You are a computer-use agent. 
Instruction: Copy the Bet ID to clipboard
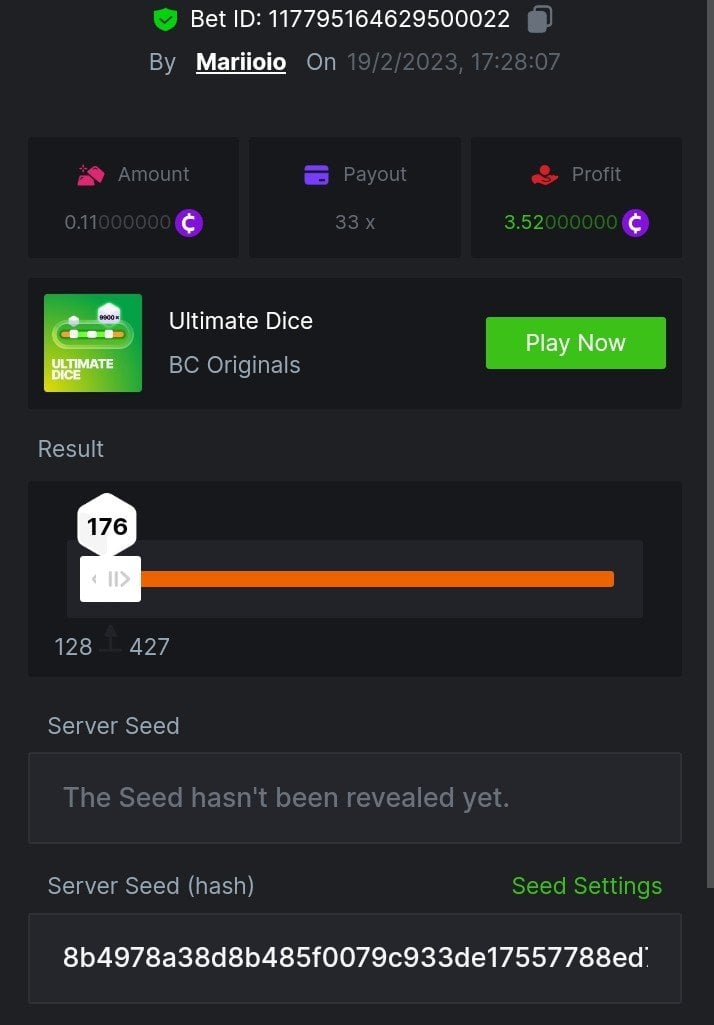click(x=539, y=19)
